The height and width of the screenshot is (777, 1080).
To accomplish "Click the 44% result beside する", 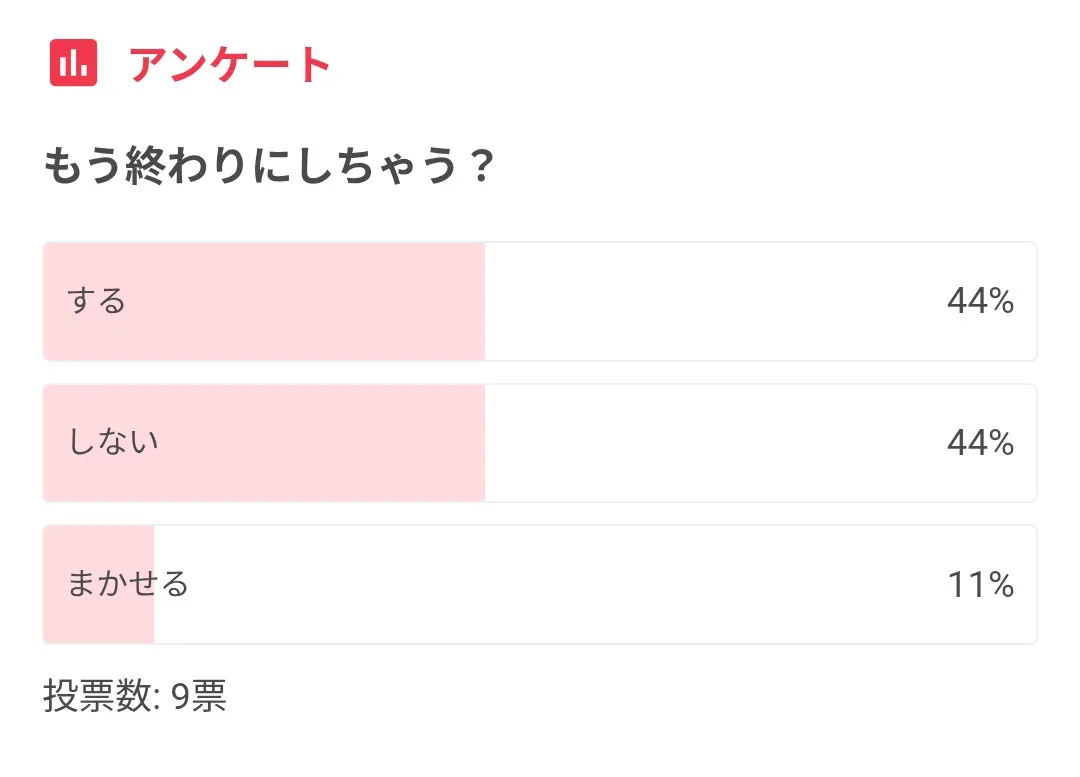I will click(x=980, y=301).
